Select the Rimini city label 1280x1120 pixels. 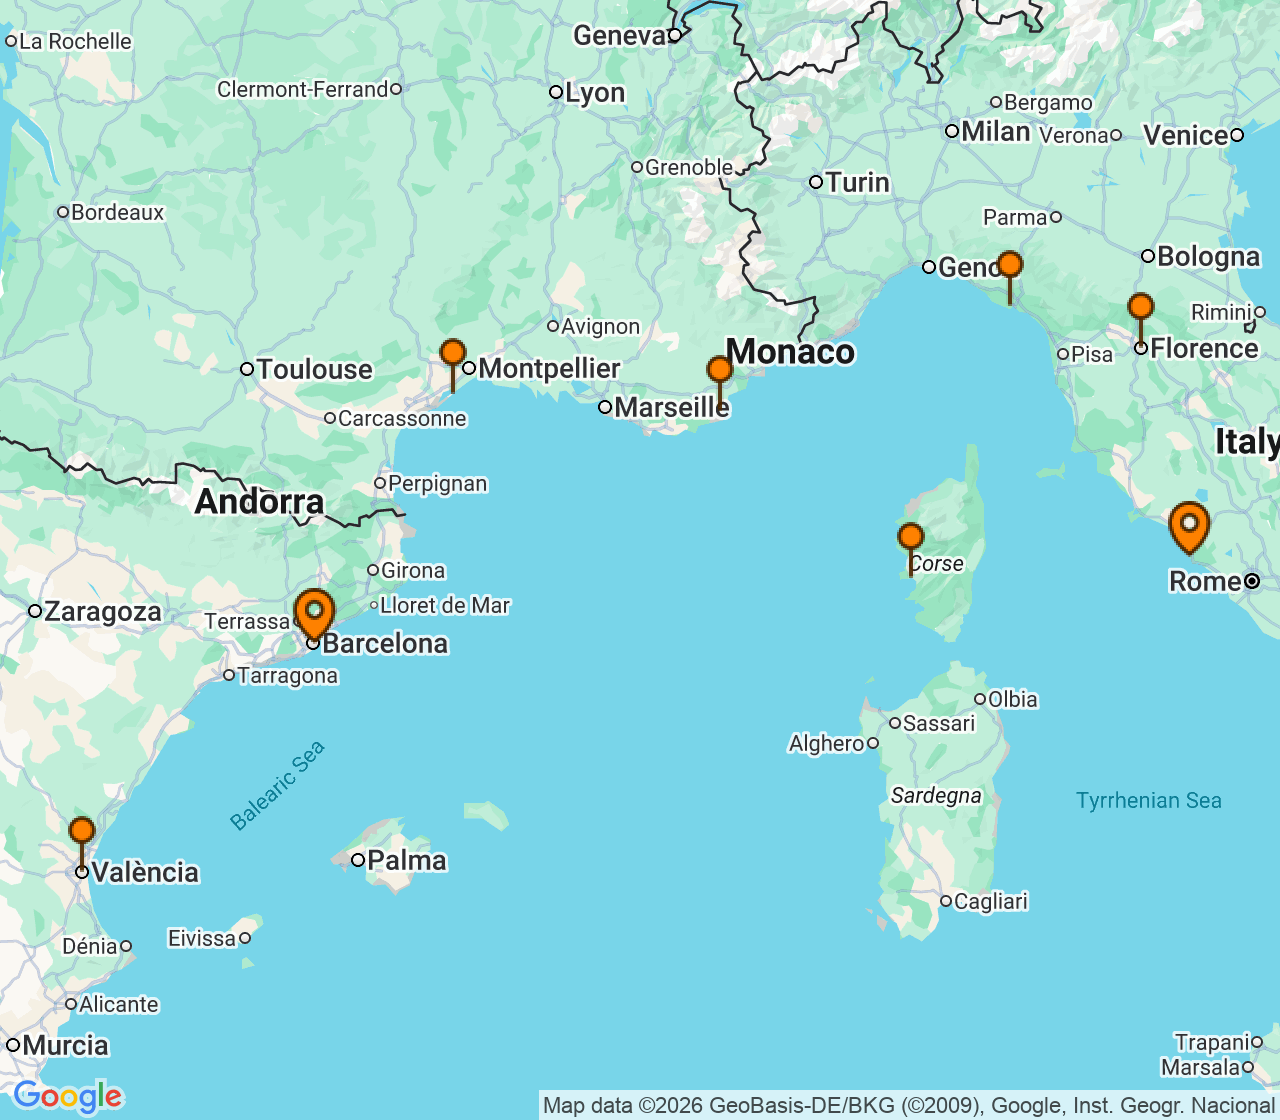(x=1222, y=312)
